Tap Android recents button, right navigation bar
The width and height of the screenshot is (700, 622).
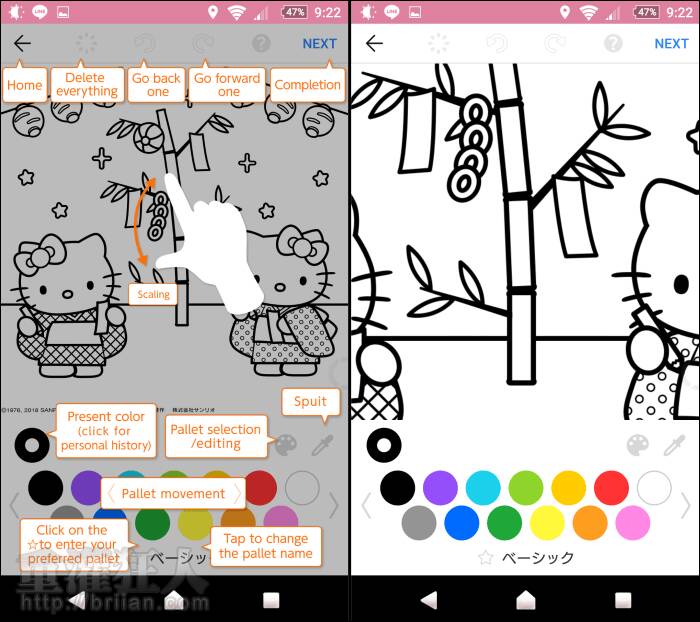(x=623, y=600)
